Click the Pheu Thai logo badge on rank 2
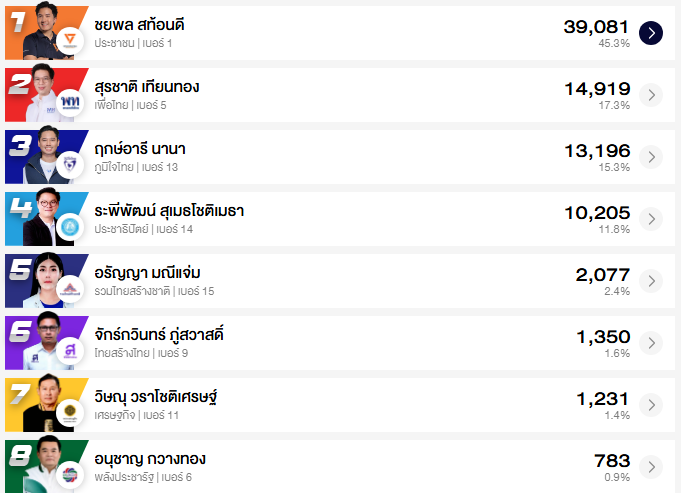Viewport: 681px width, 493px height. 70,102
